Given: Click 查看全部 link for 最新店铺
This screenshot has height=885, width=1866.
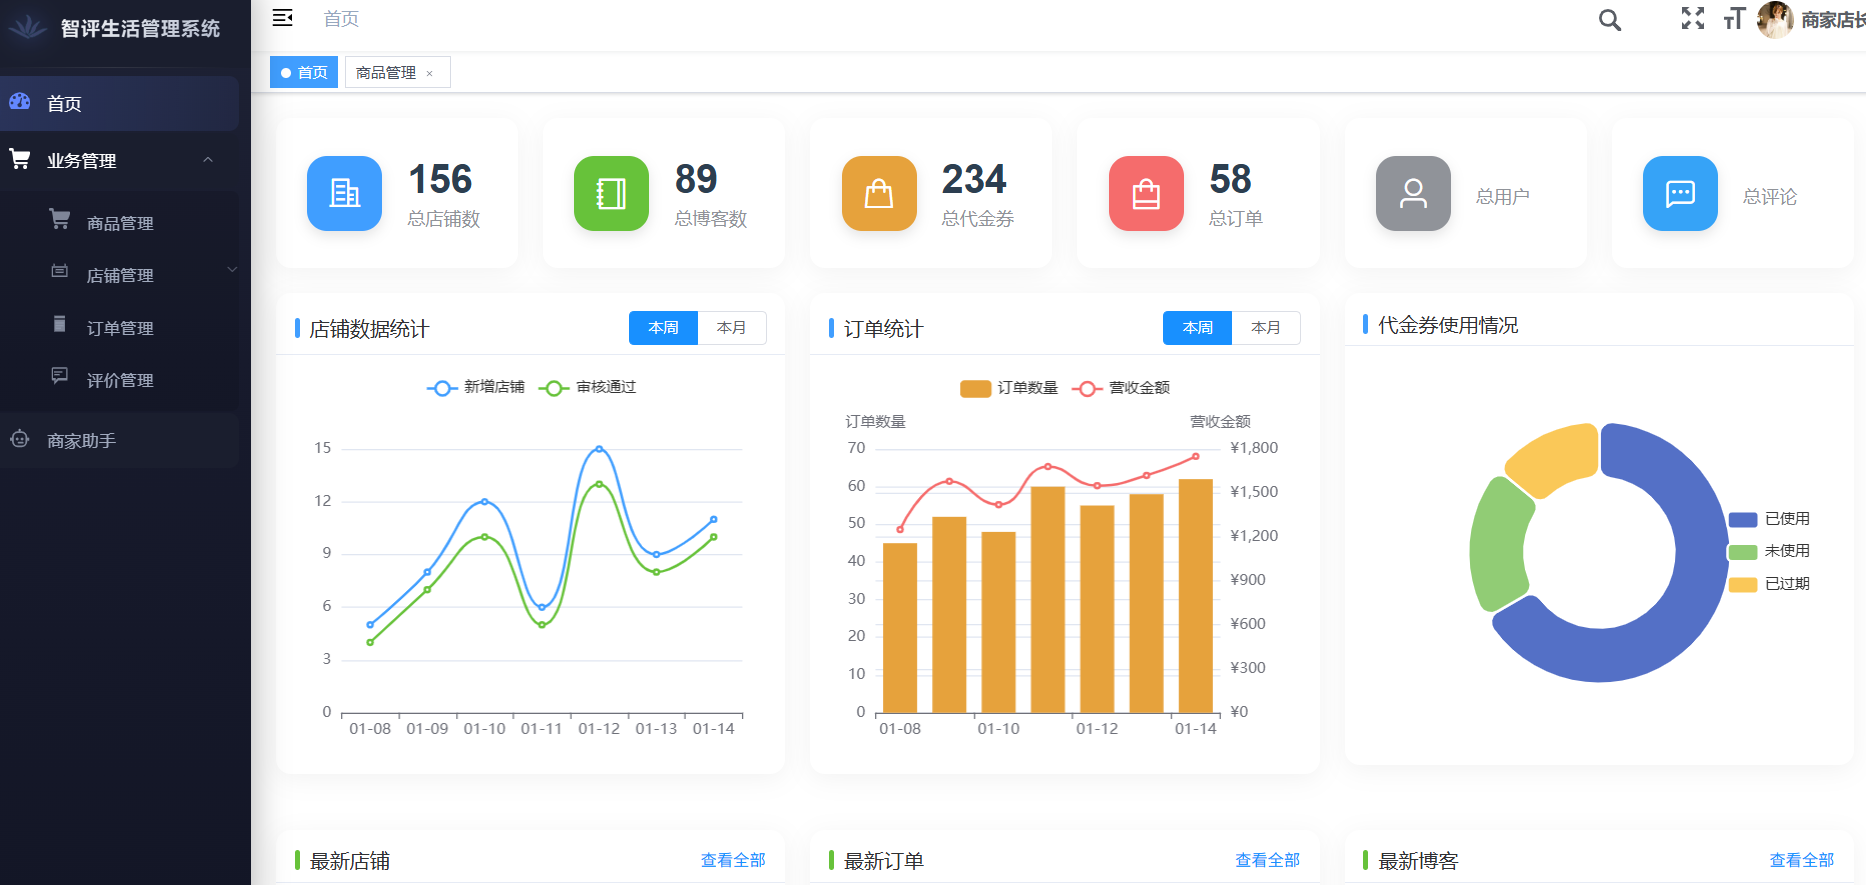Looking at the screenshot, I should (733, 860).
